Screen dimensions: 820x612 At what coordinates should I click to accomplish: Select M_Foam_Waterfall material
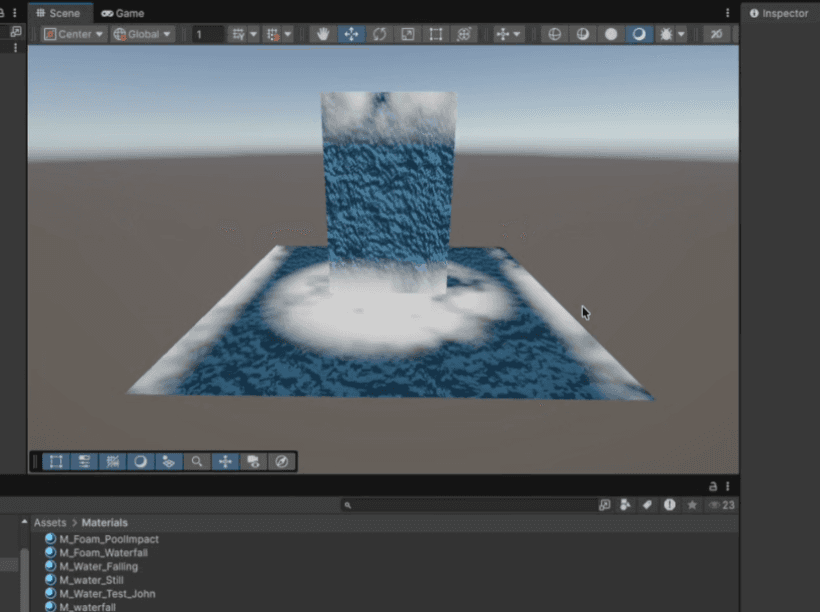point(96,552)
